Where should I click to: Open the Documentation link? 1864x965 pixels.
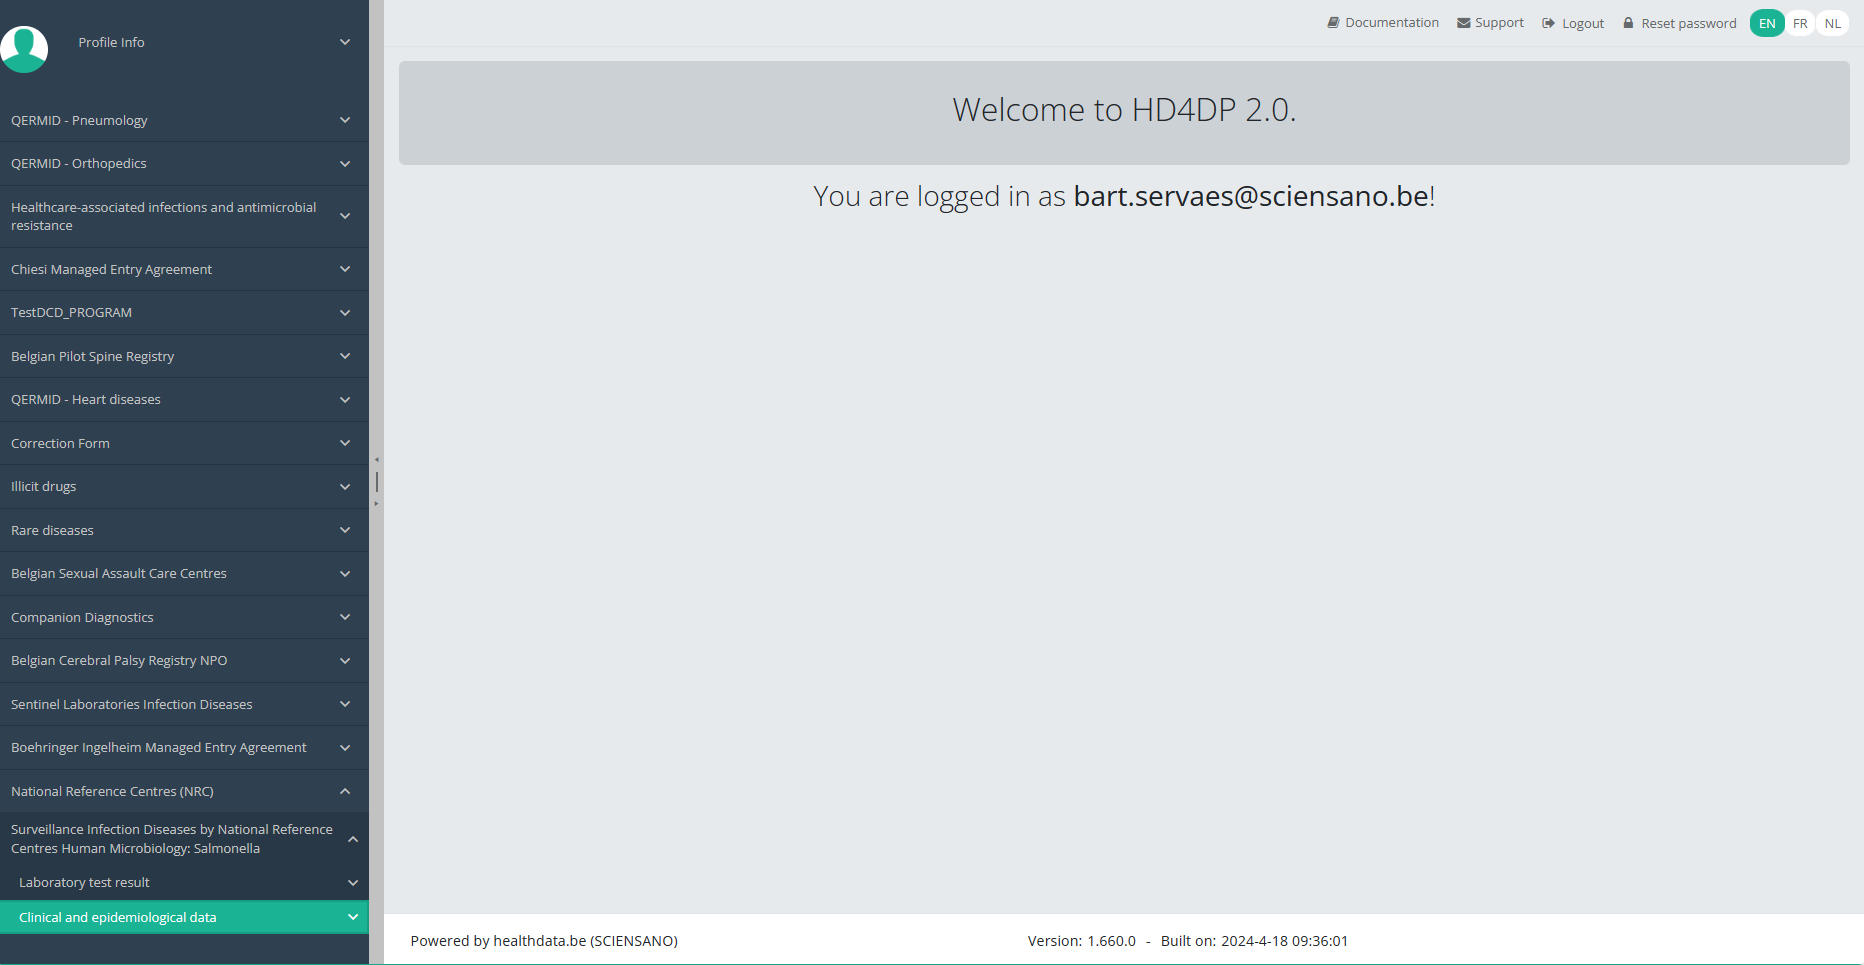point(1391,23)
